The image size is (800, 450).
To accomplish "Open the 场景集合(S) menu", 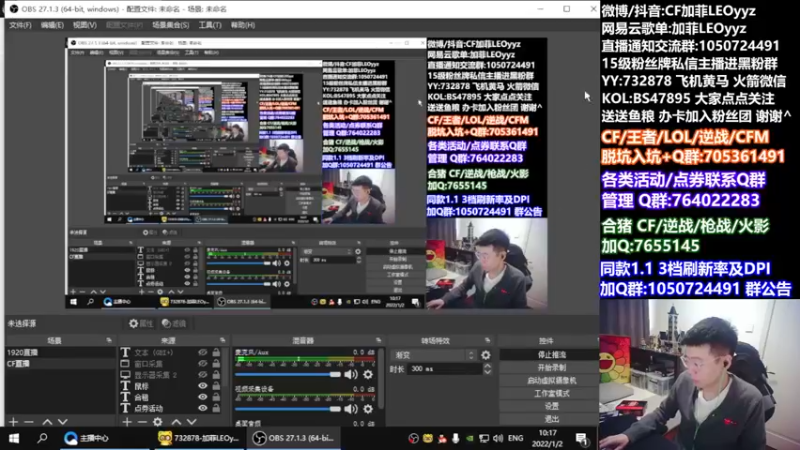I will (x=170, y=25).
